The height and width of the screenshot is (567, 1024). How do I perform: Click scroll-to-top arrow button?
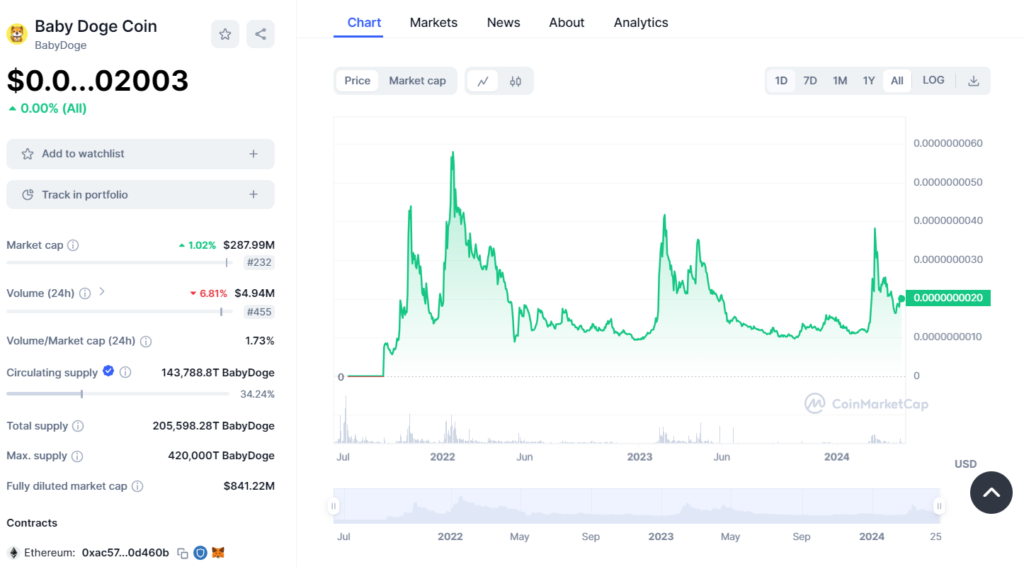[x=991, y=493]
